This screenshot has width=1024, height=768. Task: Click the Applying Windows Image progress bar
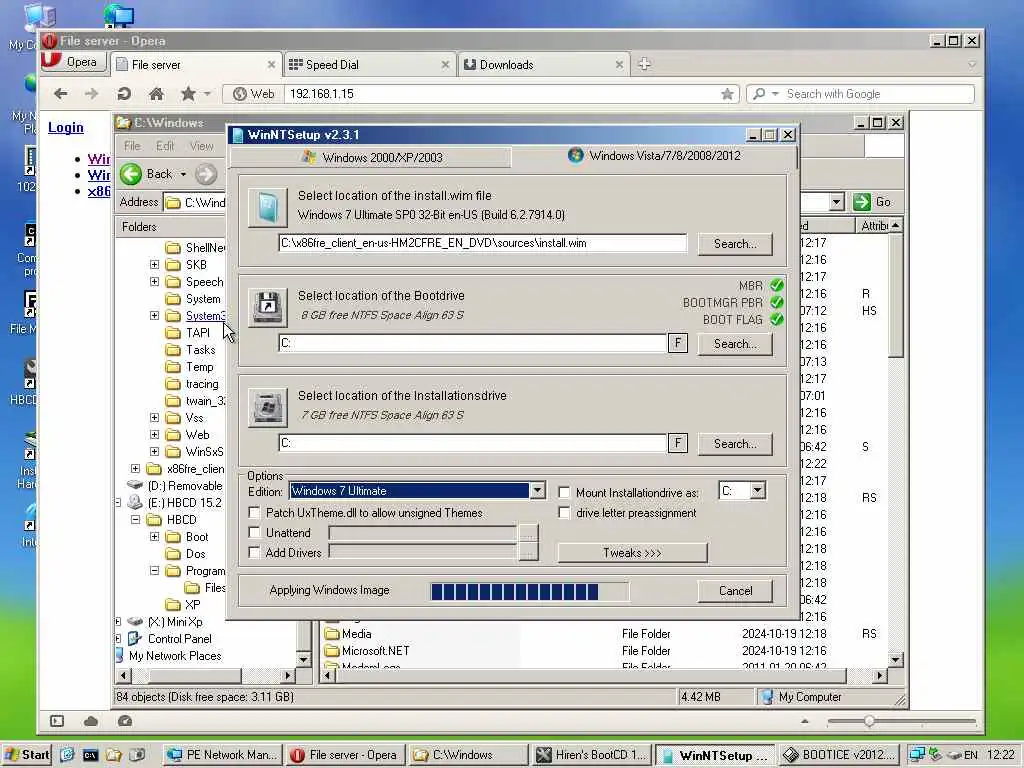point(530,591)
